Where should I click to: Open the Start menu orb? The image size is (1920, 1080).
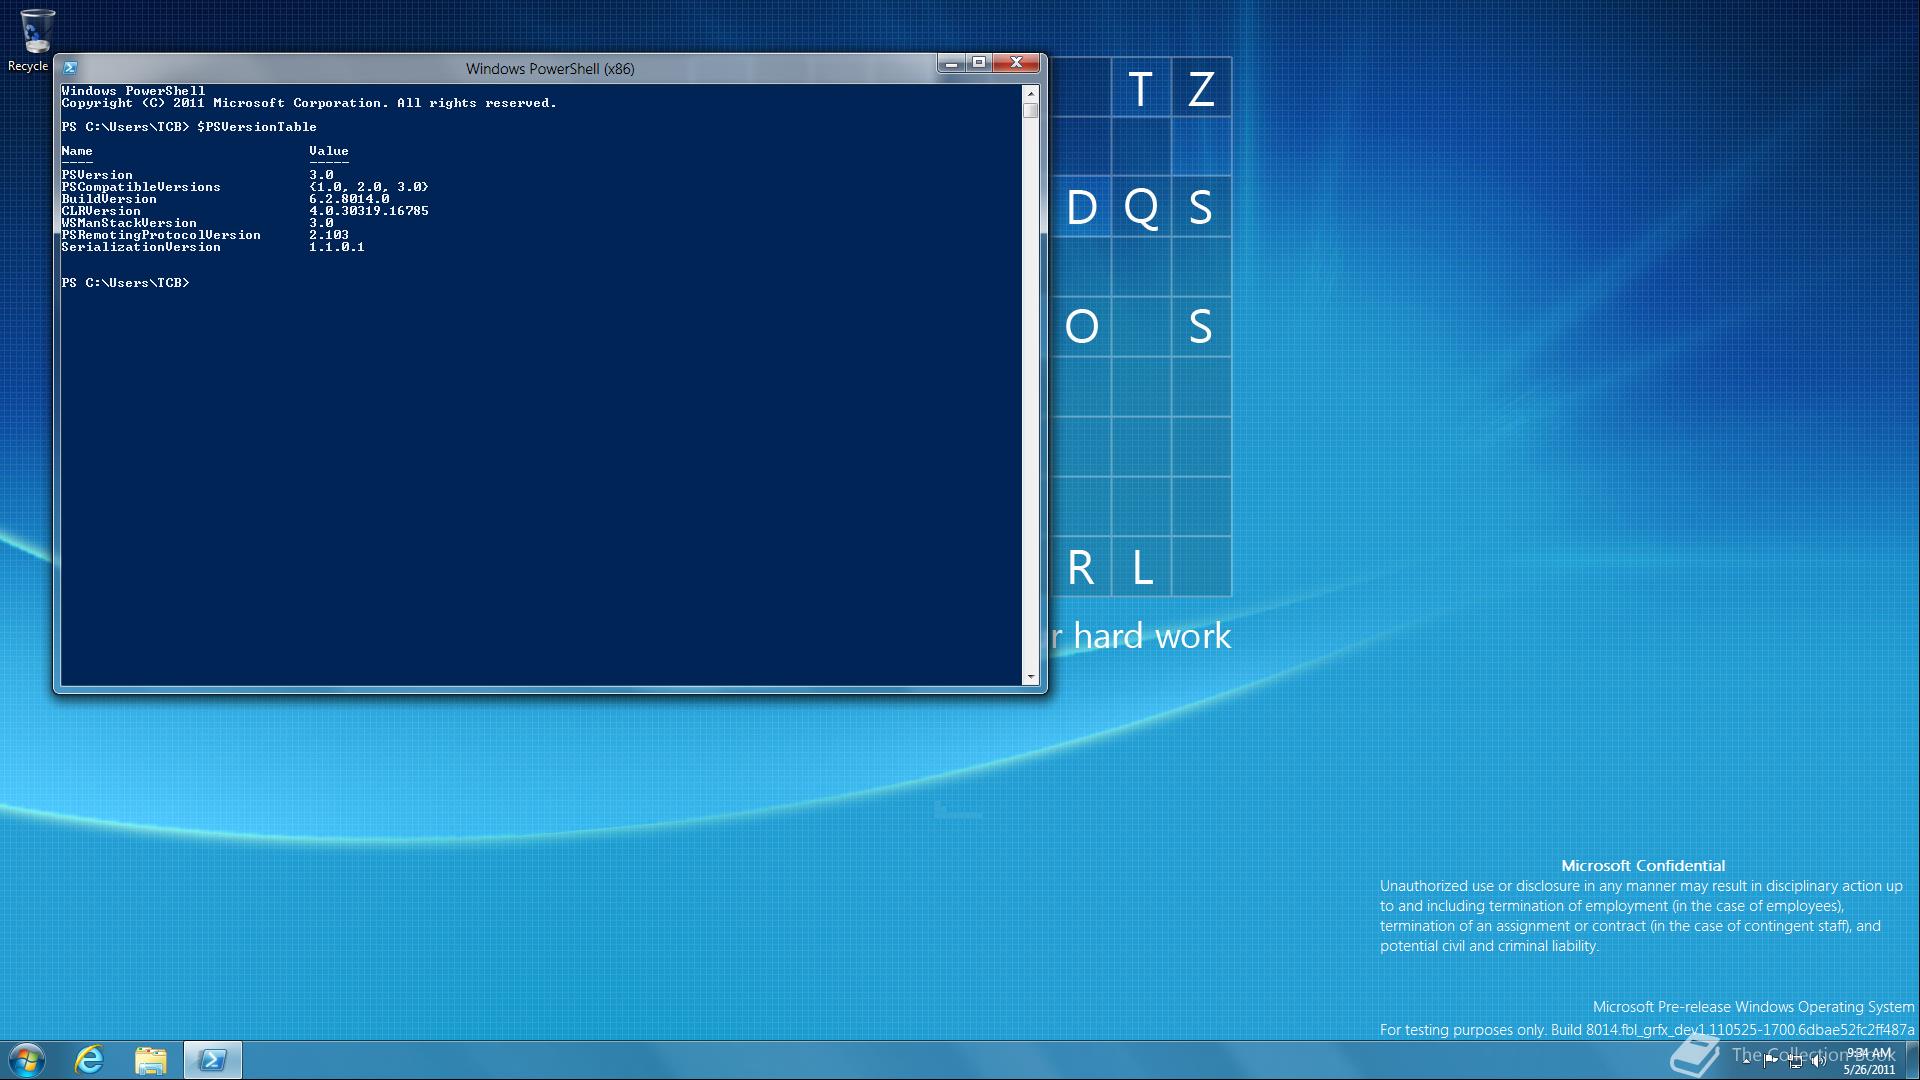pyautogui.click(x=27, y=1060)
